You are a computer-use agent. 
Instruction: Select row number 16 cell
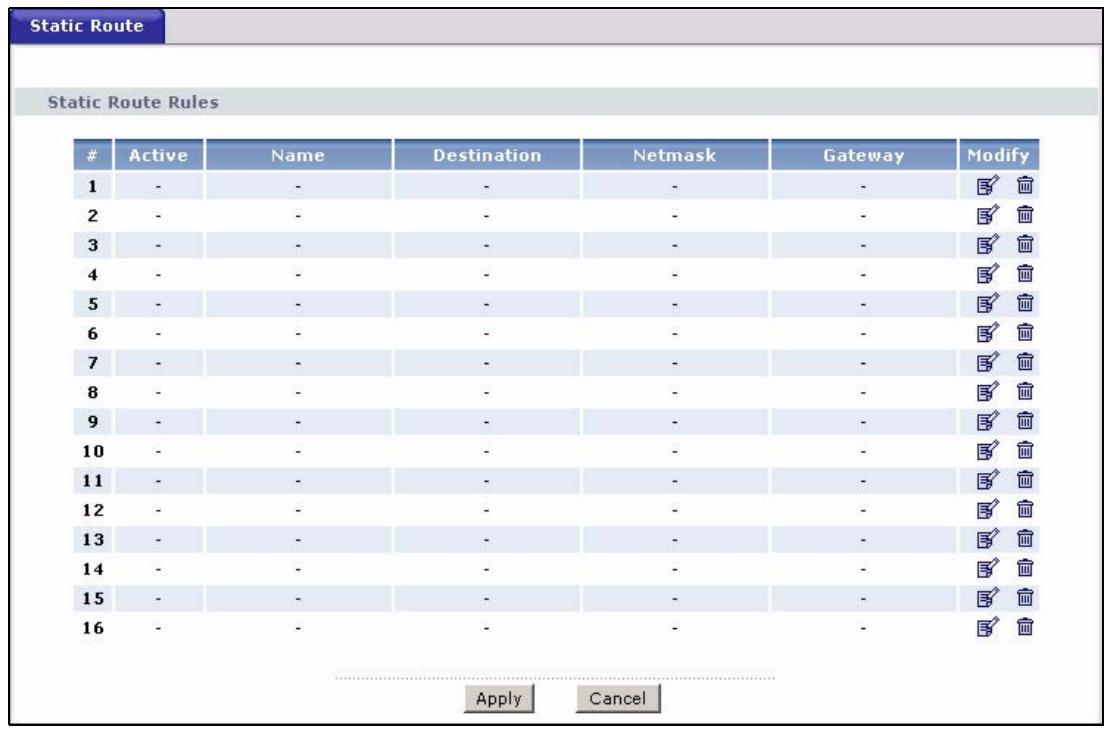click(92, 628)
